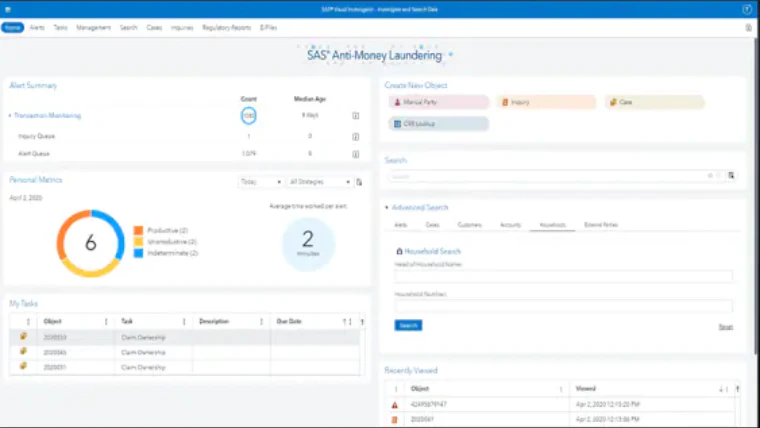
Task: Click the blue Search button under Household Search
Action: point(408,325)
